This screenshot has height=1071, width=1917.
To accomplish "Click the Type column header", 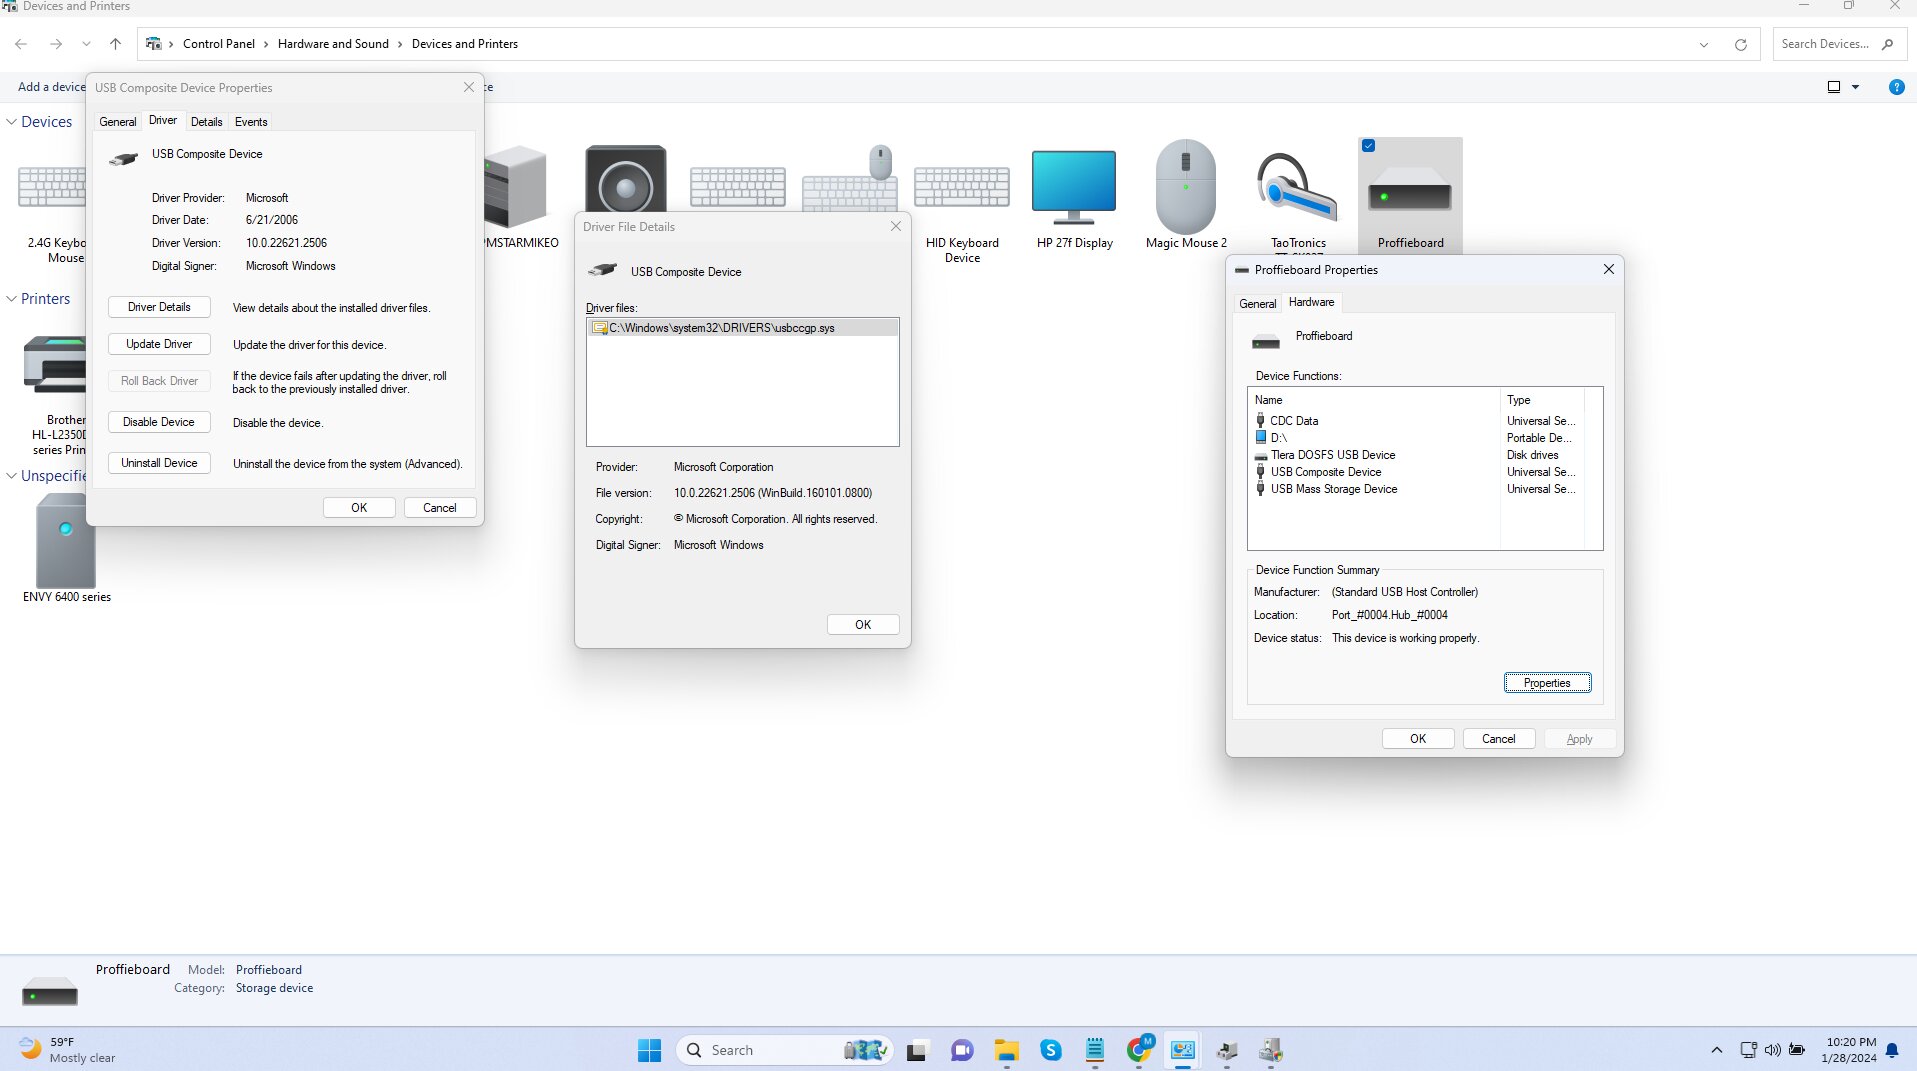I will click(1542, 400).
